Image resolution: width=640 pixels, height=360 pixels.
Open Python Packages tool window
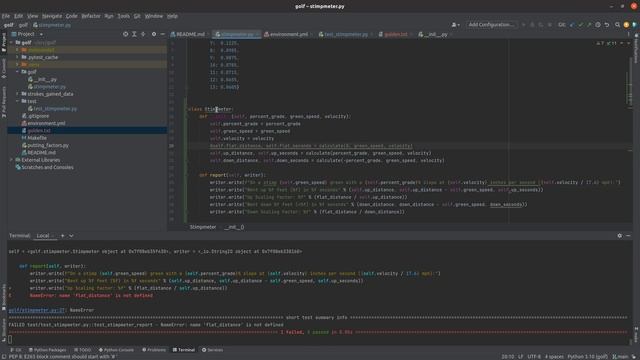(x=47, y=350)
